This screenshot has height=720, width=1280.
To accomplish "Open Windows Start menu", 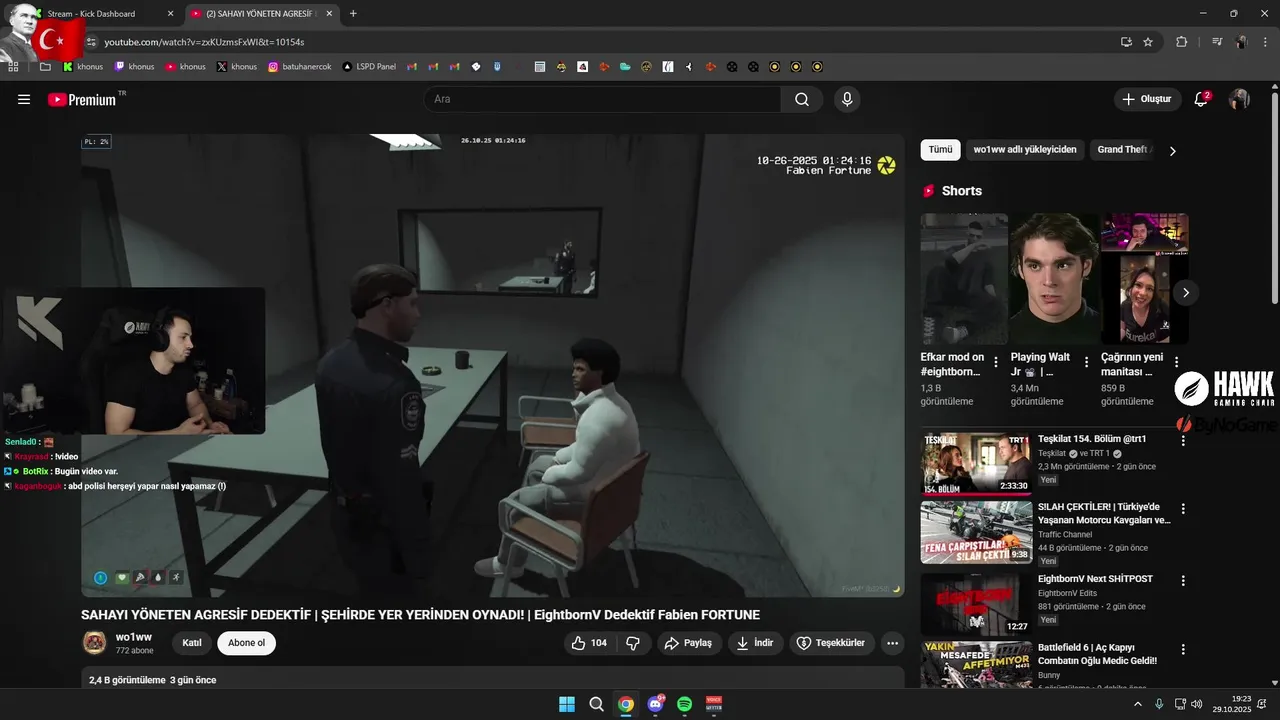I will (567, 704).
